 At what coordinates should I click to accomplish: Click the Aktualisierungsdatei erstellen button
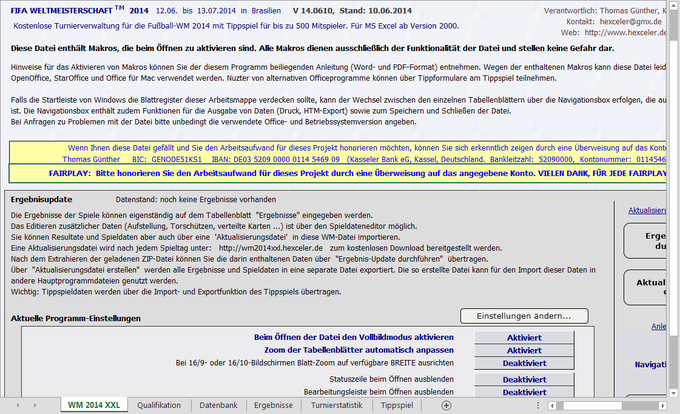click(645, 287)
